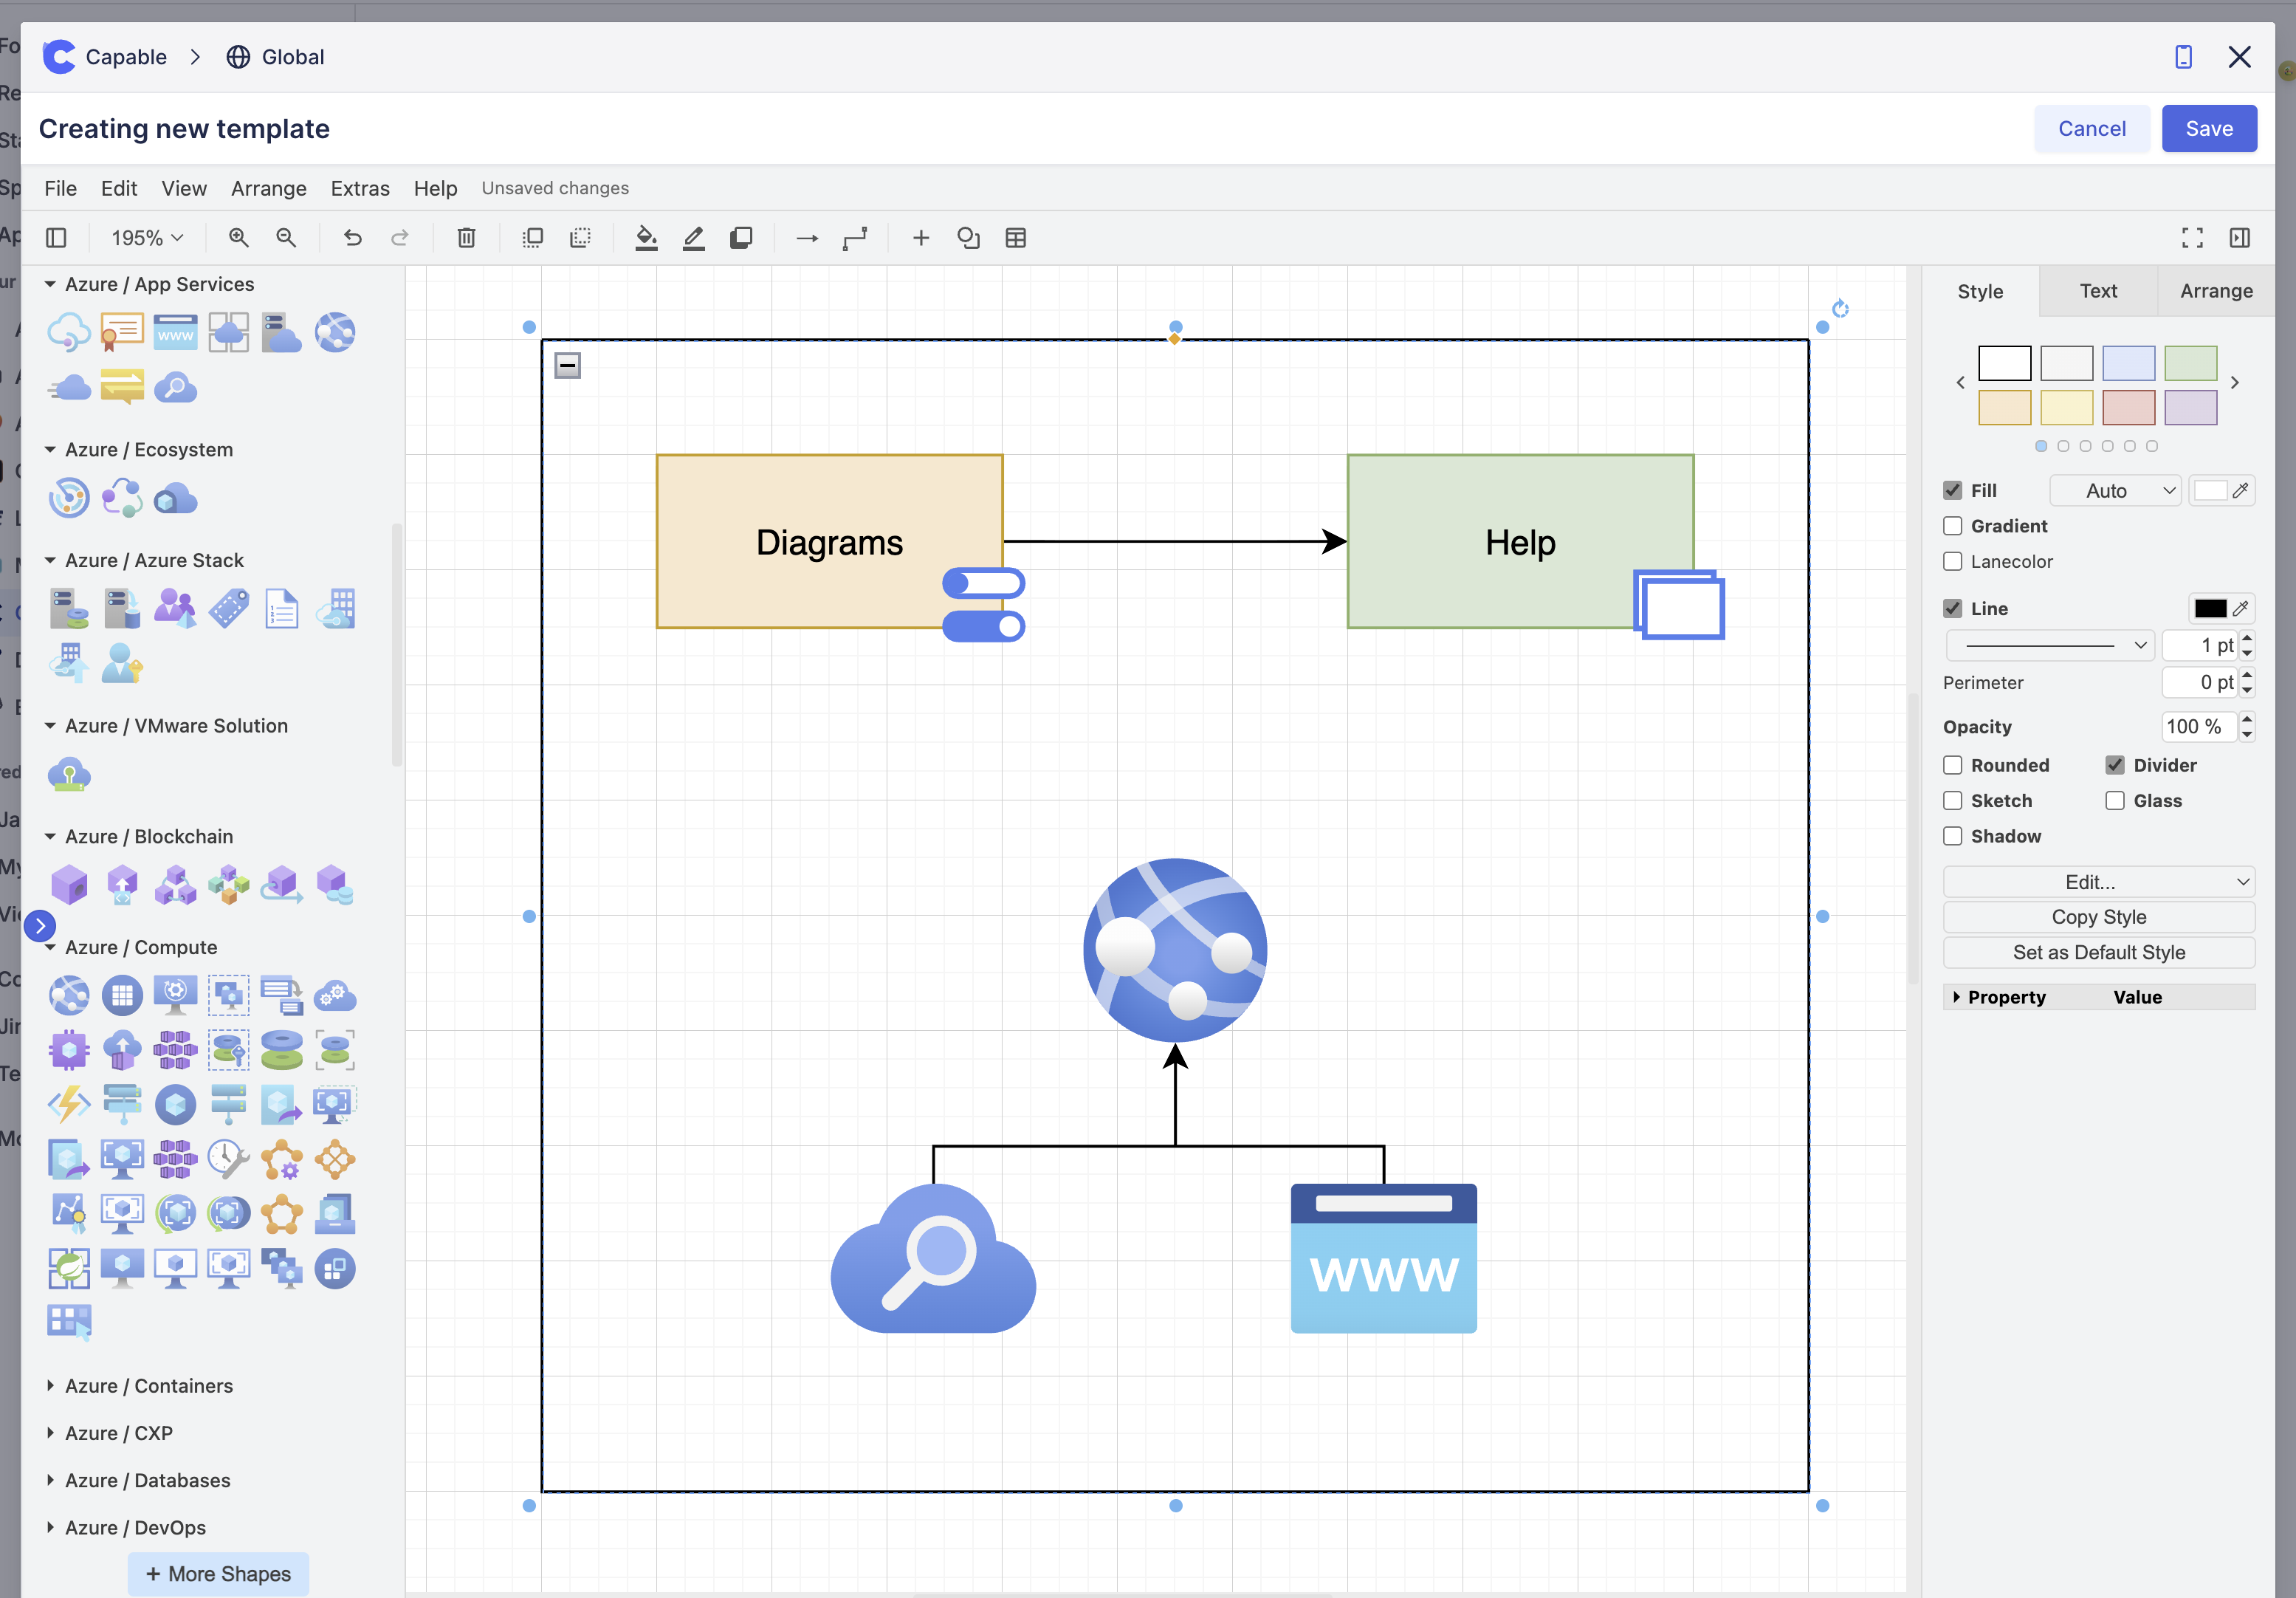Click the Save button
The height and width of the screenshot is (1598, 2296).
[2208, 129]
